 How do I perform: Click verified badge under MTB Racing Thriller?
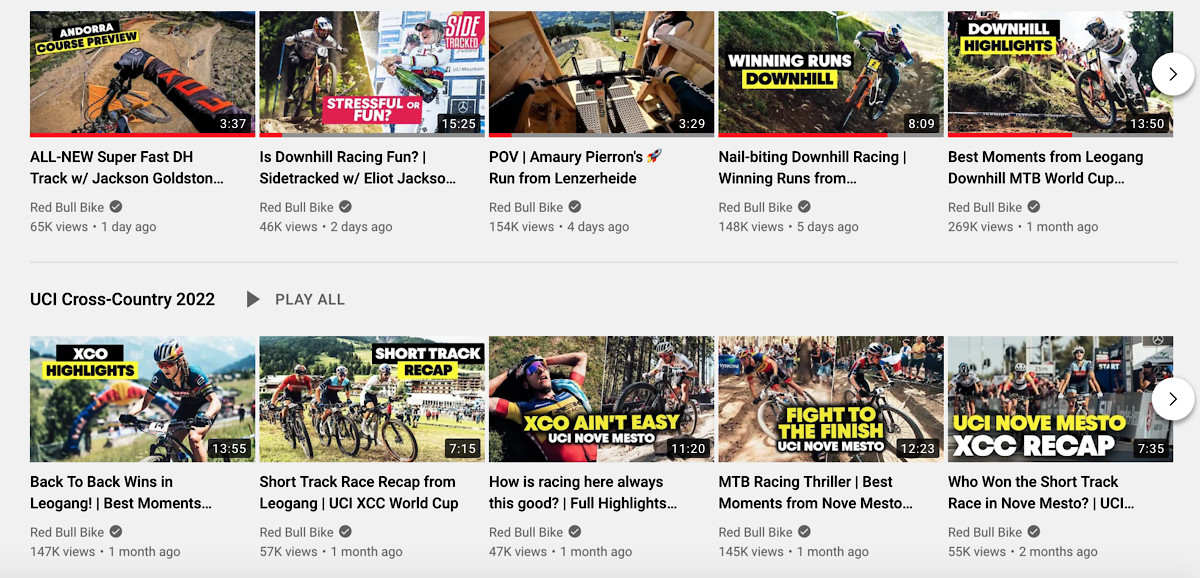(804, 532)
